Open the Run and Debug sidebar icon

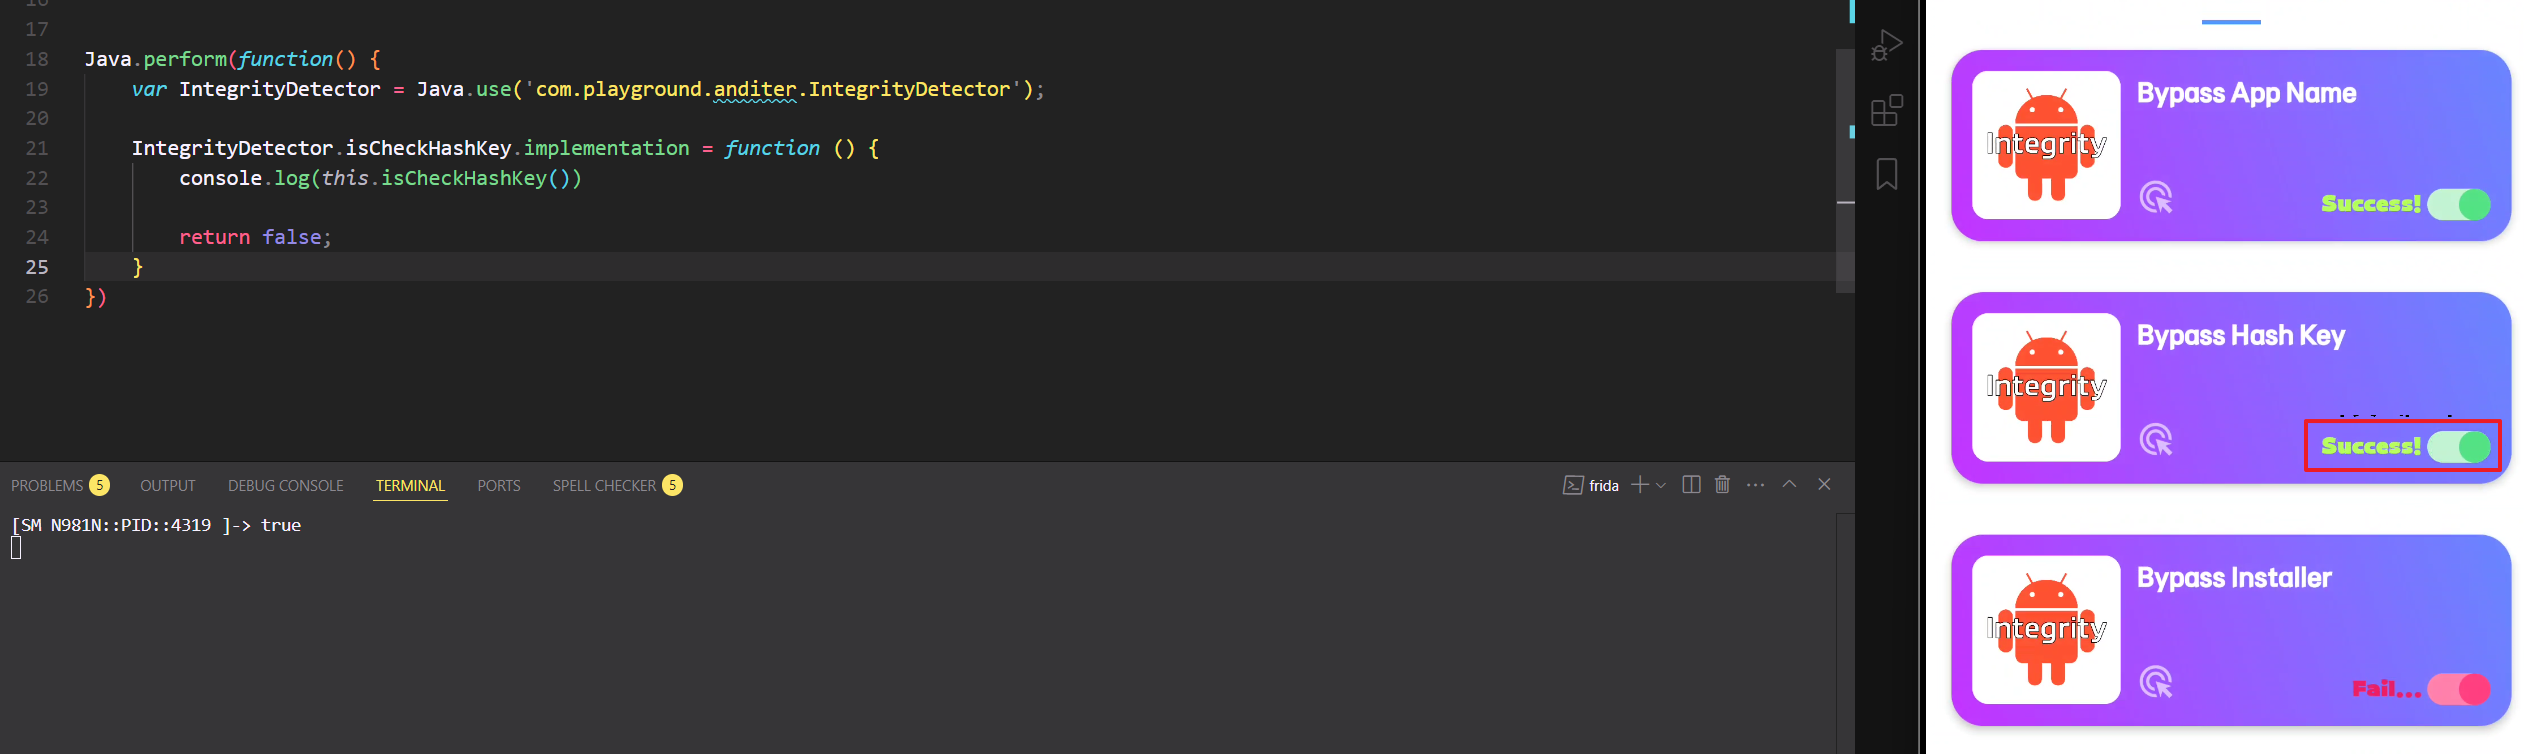point(1886,45)
